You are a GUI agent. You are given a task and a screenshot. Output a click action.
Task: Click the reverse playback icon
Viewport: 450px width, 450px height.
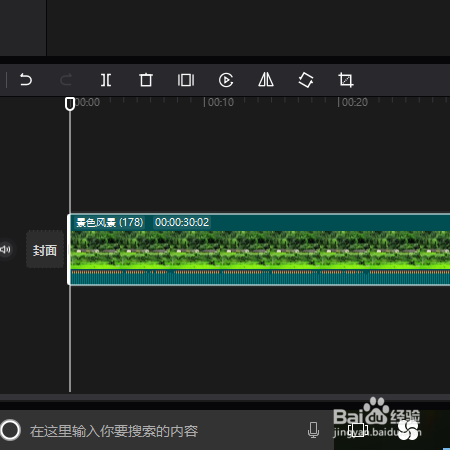click(226, 80)
